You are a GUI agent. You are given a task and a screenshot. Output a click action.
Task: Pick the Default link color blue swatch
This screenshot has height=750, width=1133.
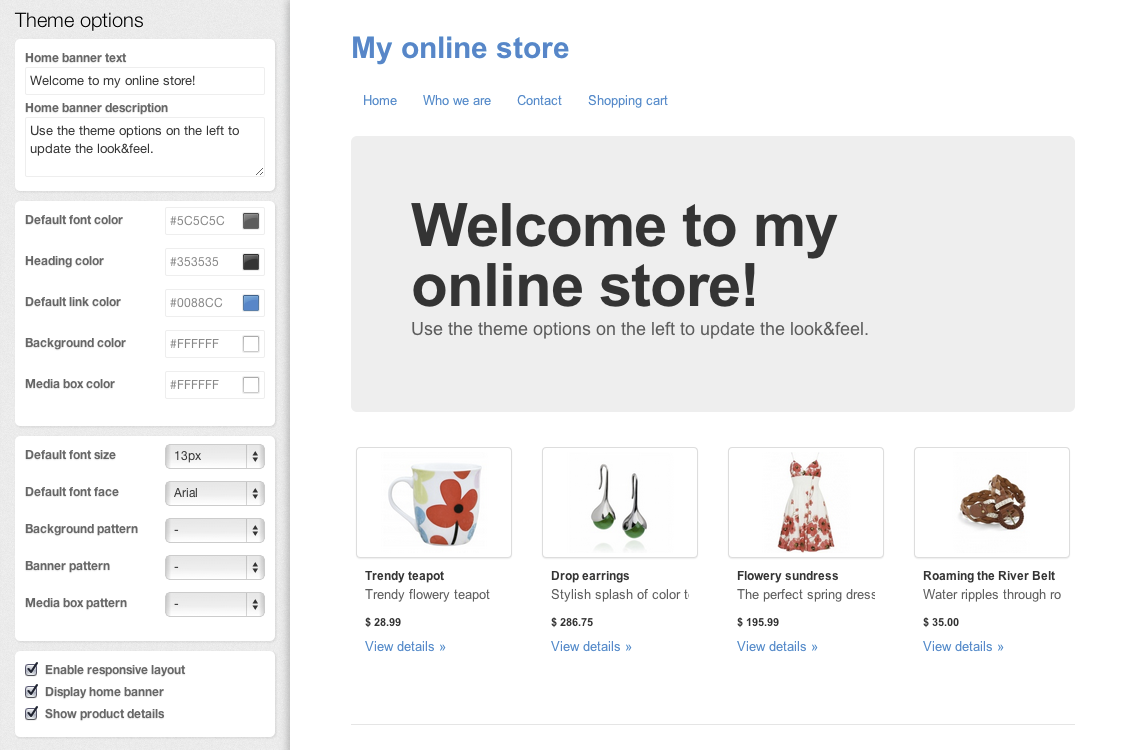click(251, 303)
